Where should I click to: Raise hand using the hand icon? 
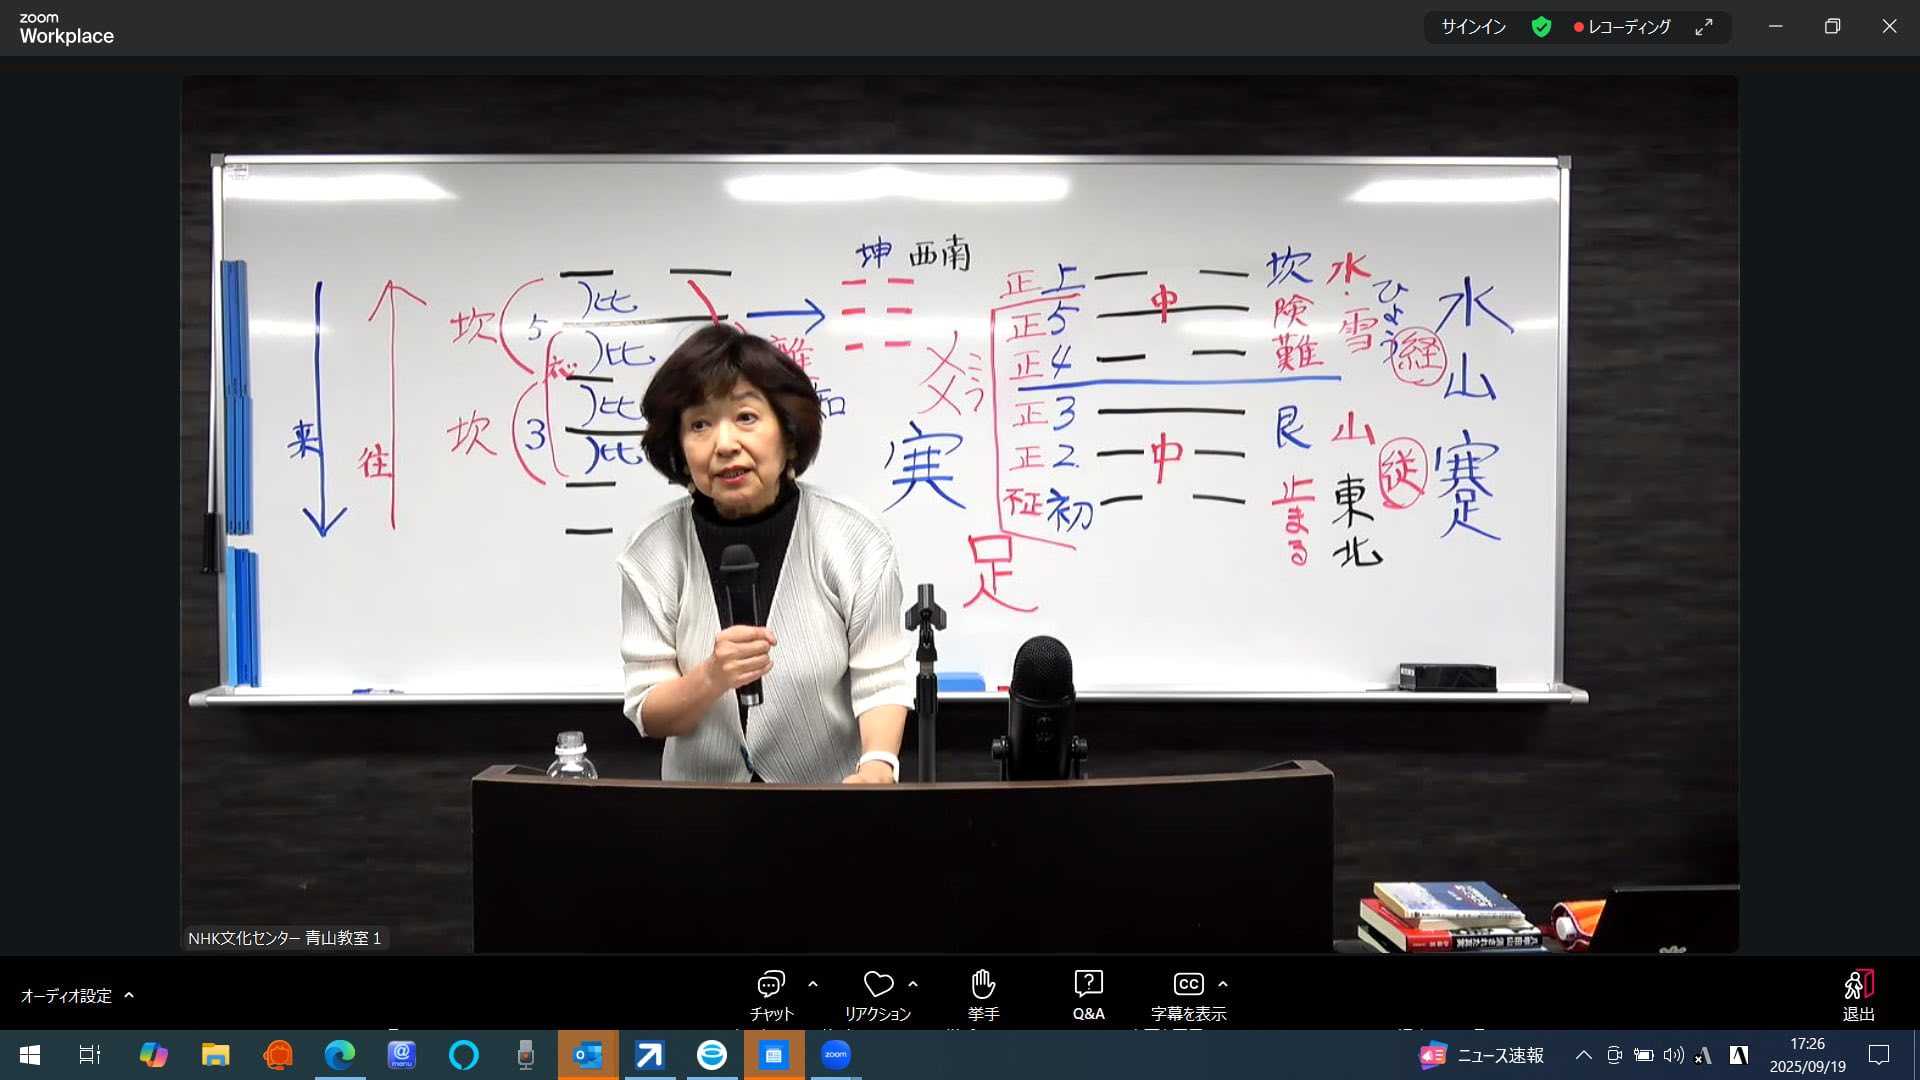click(983, 985)
